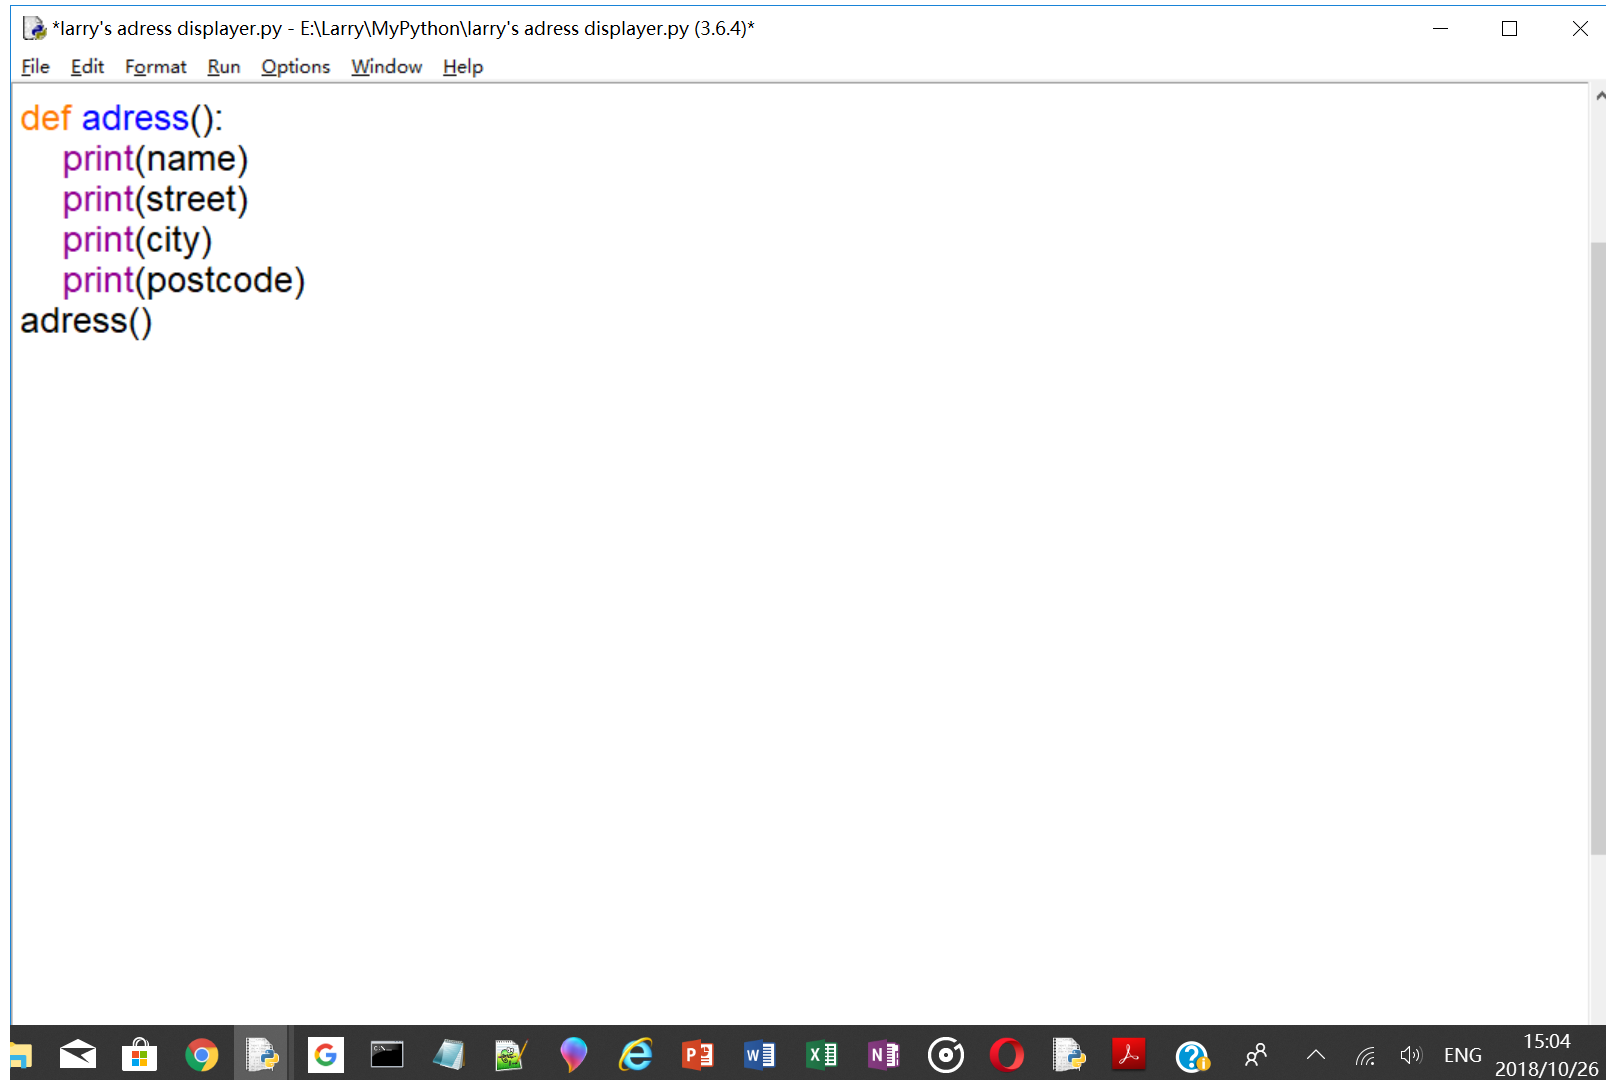Image resolution: width=1606 pixels, height=1080 pixels.
Task: Open Adobe Acrobat Reader from the taskbar
Action: tap(1129, 1054)
